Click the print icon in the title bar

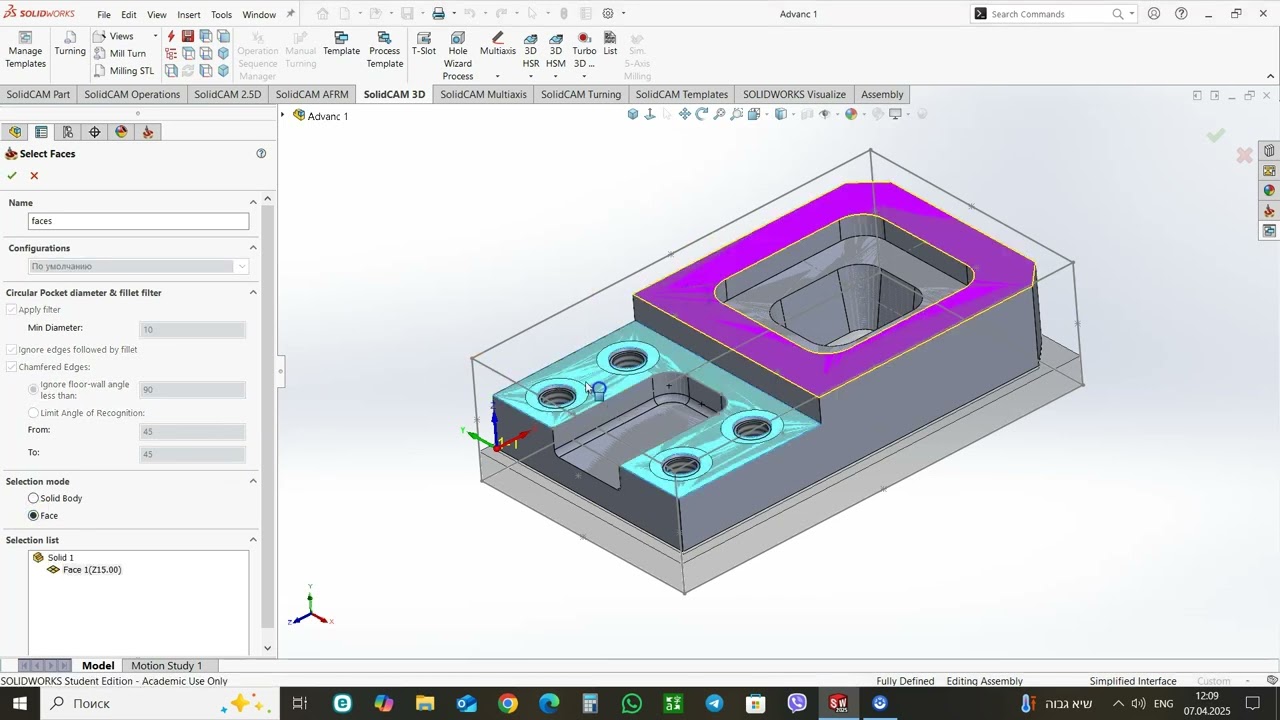438,14
